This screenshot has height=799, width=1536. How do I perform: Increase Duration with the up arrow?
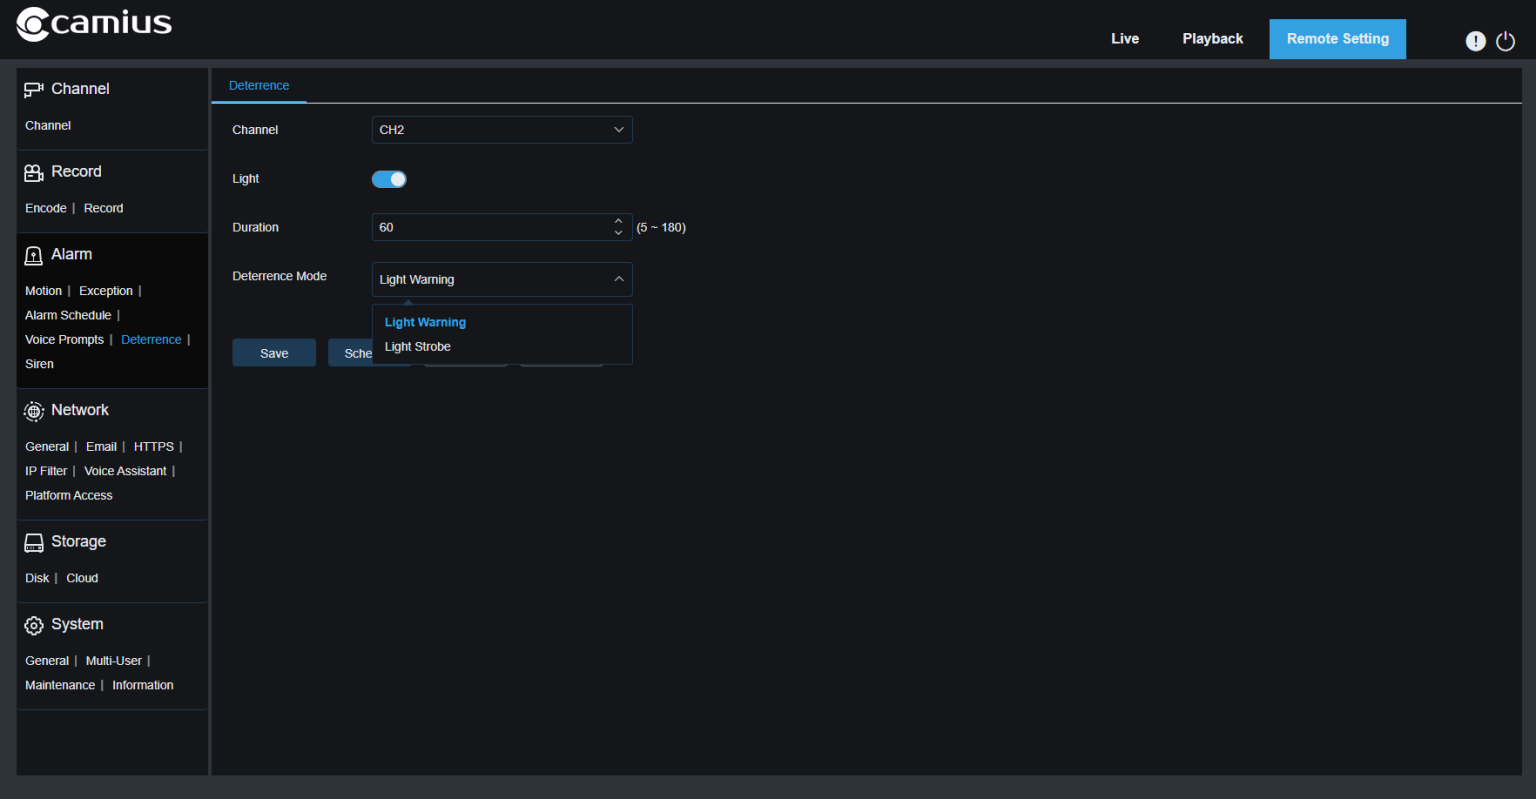pos(618,221)
